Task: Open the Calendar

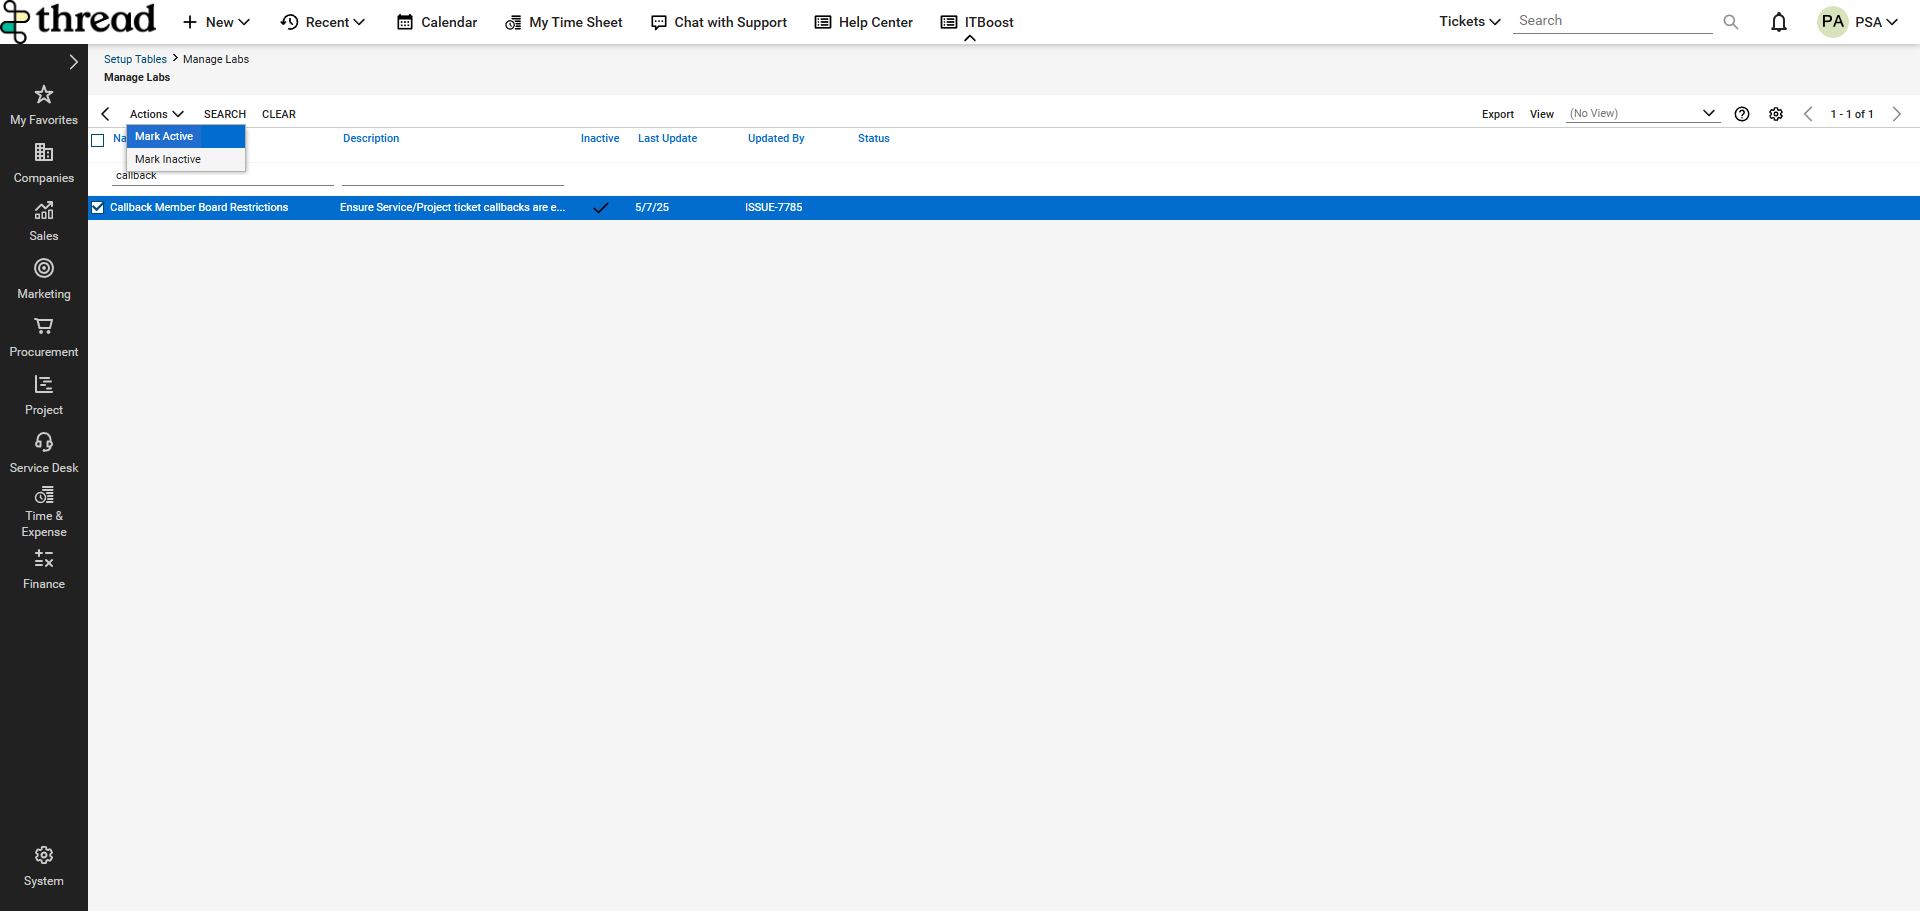Action: pyautogui.click(x=437, y=22)
